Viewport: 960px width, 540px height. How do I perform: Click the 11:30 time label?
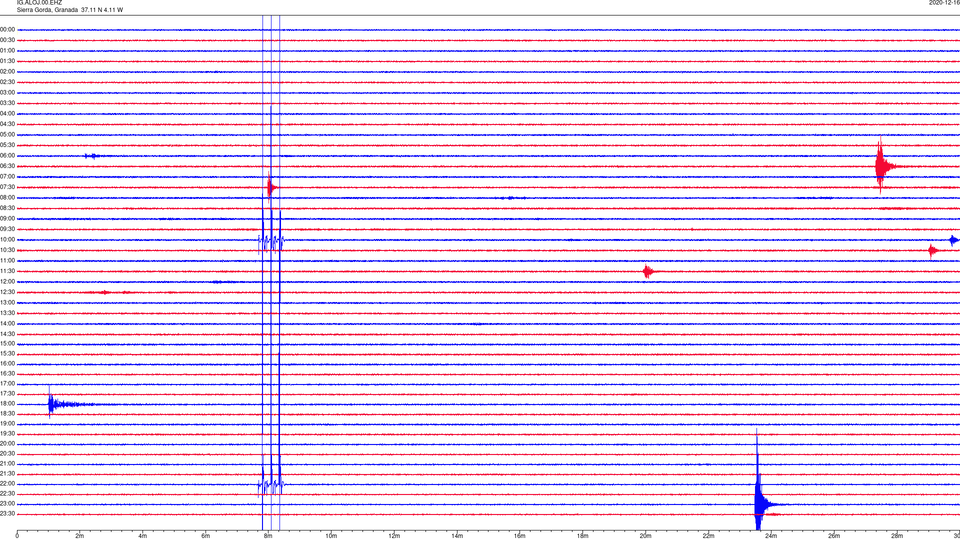7,271
